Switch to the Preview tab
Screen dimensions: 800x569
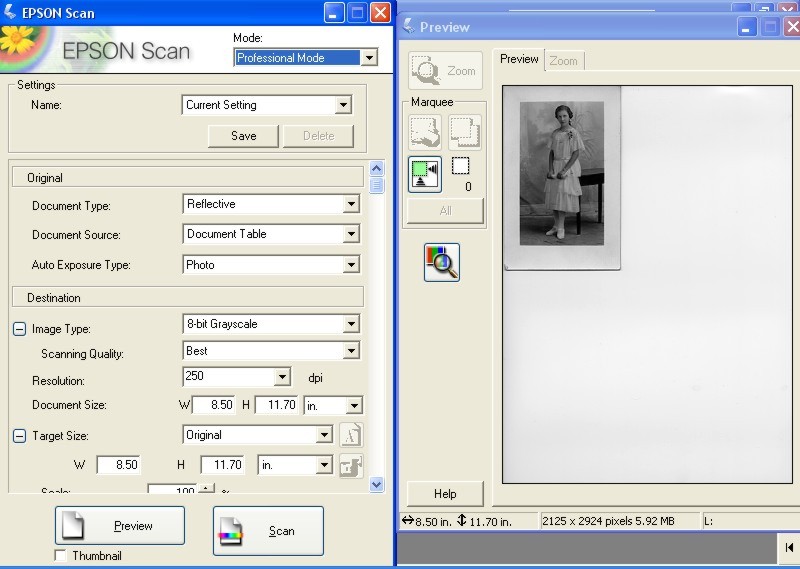coord(519,59)
